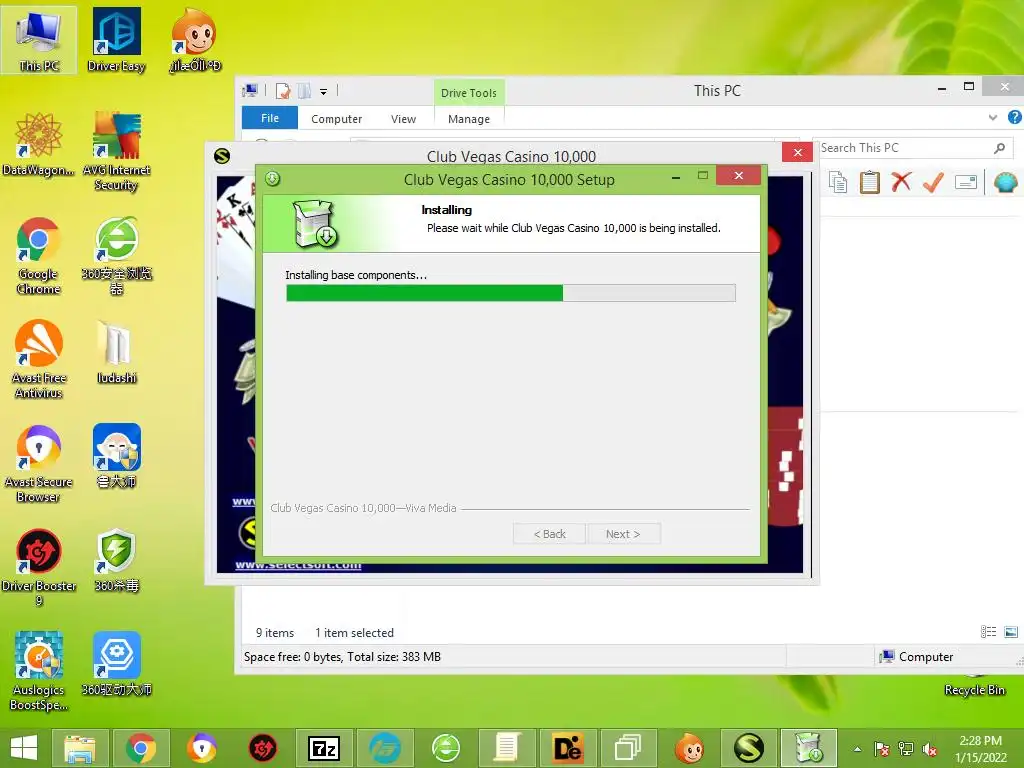Screen dimensions: 1024x768
Task: Expand the Quick Access Toolbar customize dropdown
Action: click(x=323, y=91)
